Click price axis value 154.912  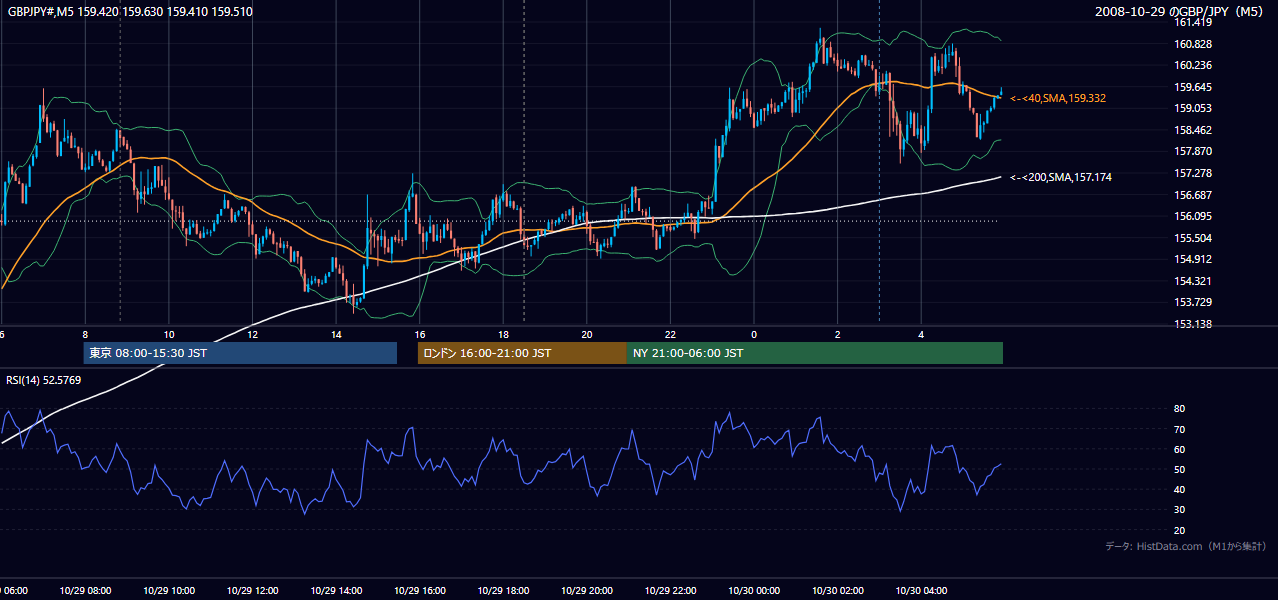click(x=1194, y=259)
